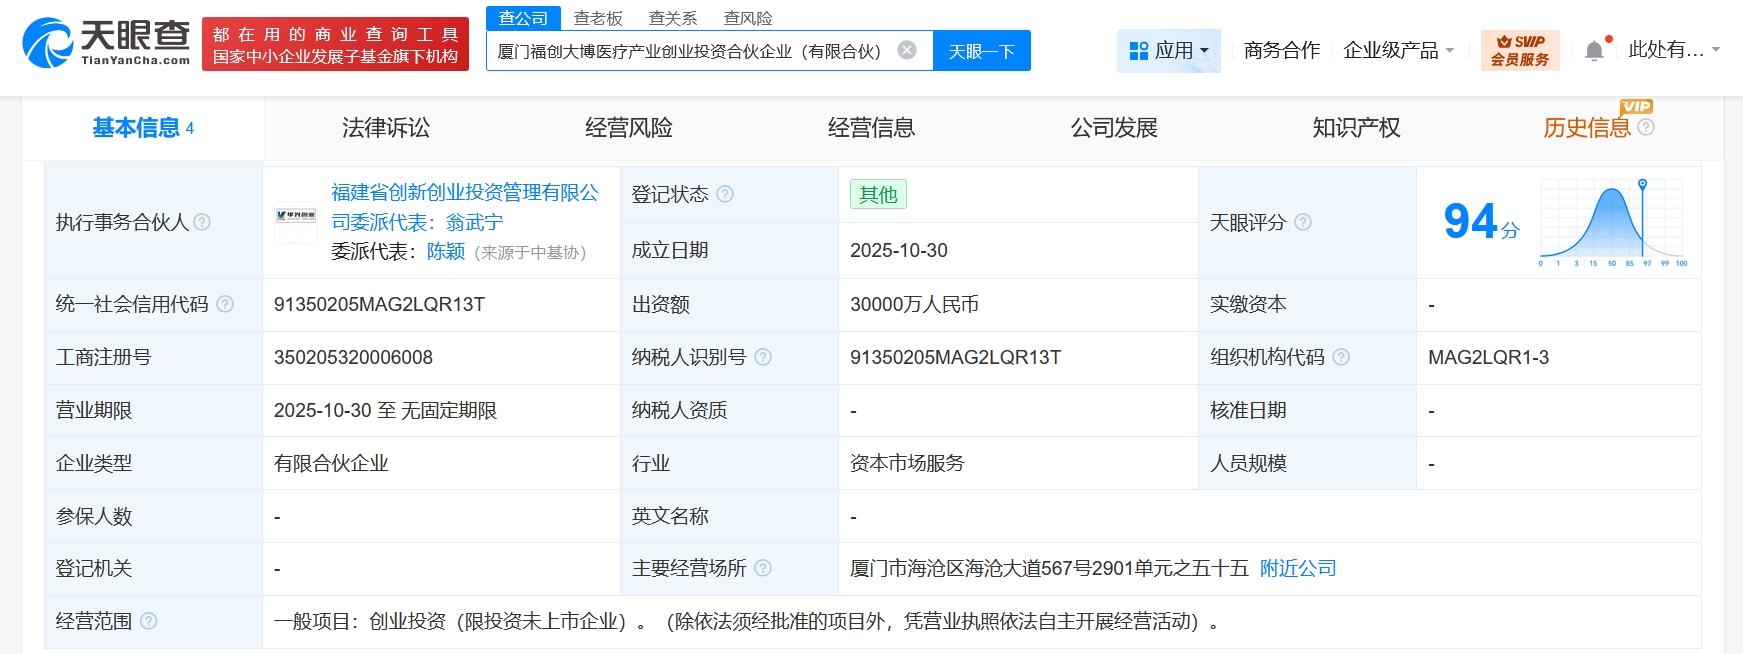Open the user account dropdown 此处有…

pyautogui.click(x=1673, y=50)
